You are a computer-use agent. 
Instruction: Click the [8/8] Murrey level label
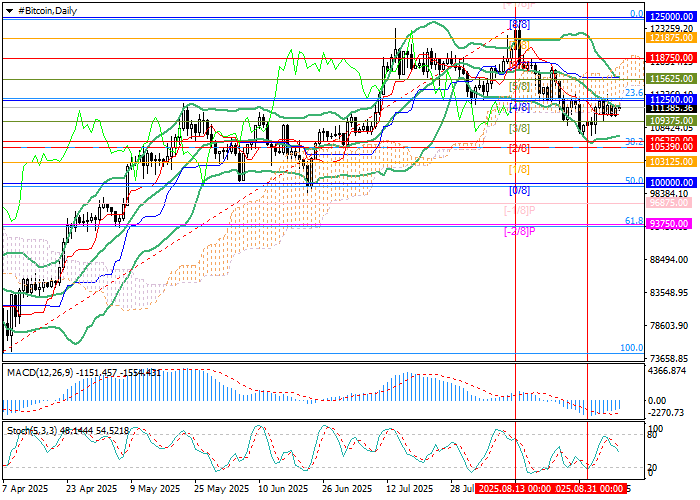coord(519,23)
